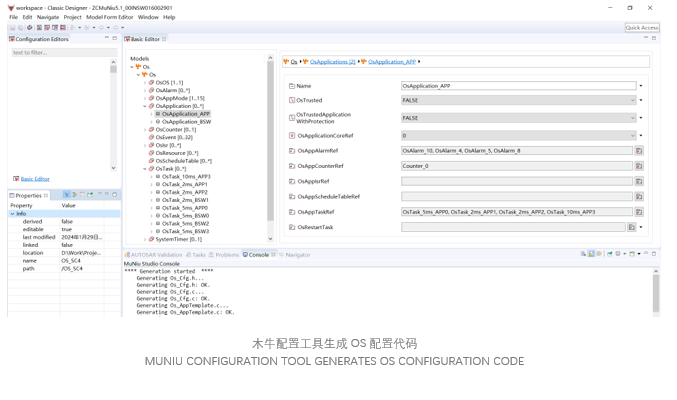
Task: Click the Save icon in main toolbar
Action: tap(13, 28)
